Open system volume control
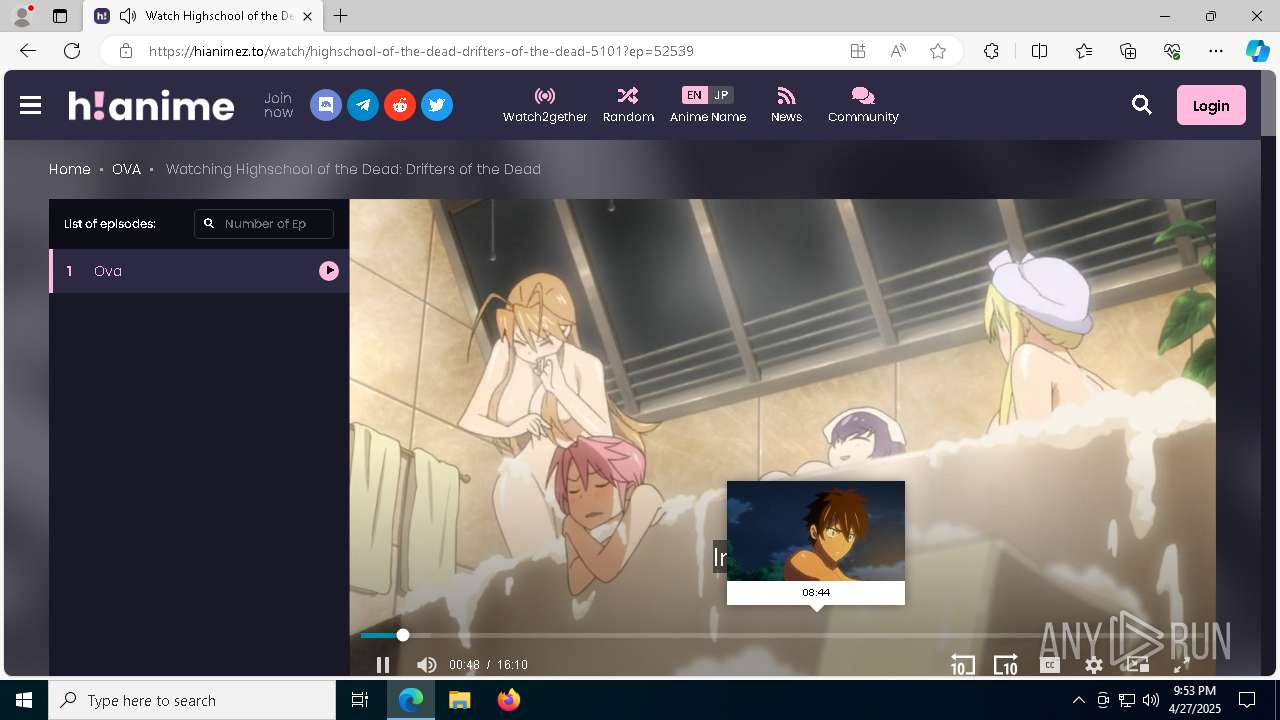This screenshot has height=720, width=1280. pos(1151,700)
